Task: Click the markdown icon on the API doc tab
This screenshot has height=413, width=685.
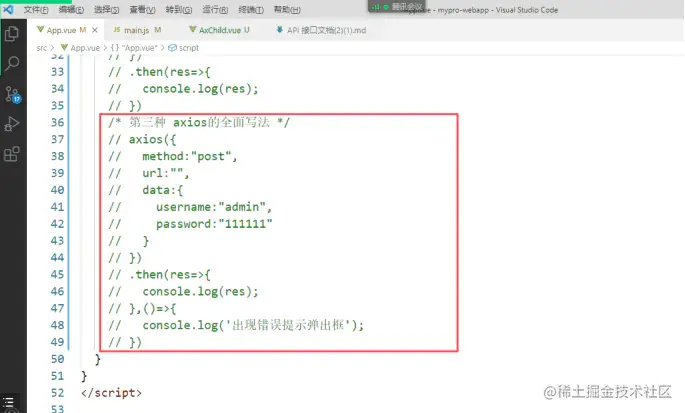Action: 280,30
